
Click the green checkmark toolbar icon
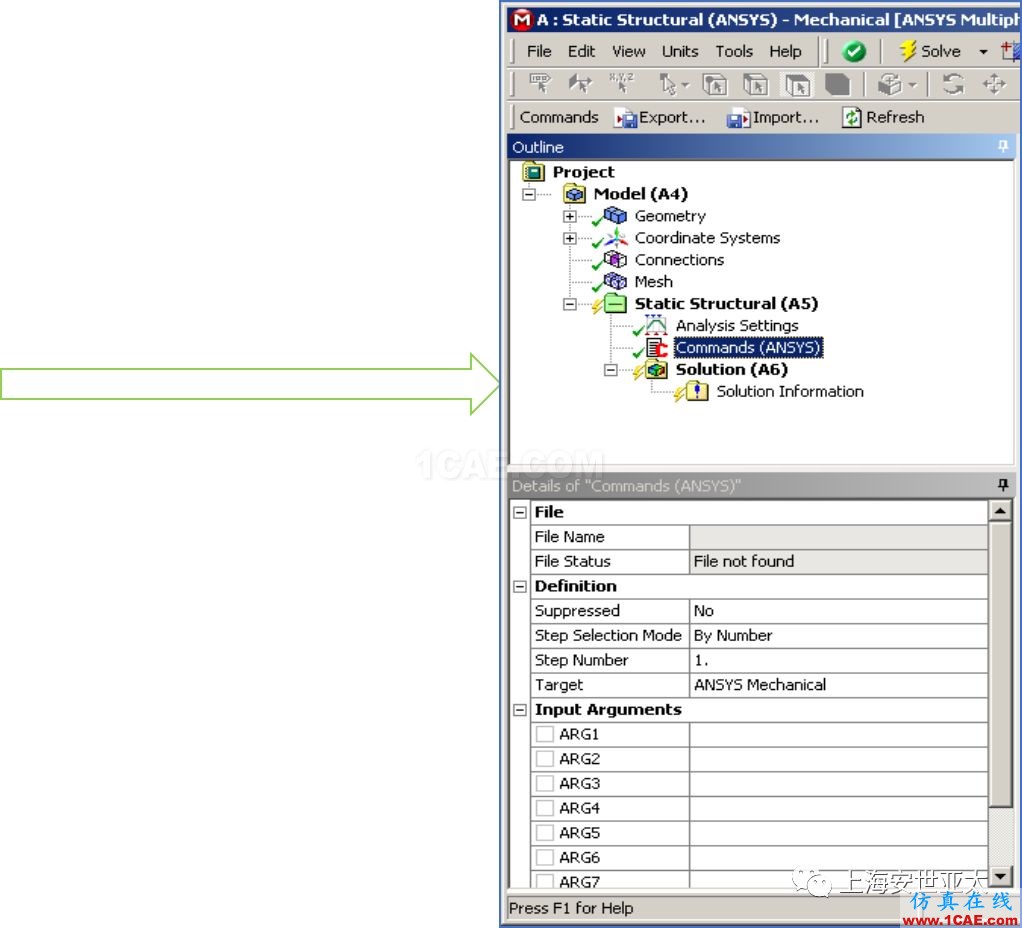(x=853, y=51)
